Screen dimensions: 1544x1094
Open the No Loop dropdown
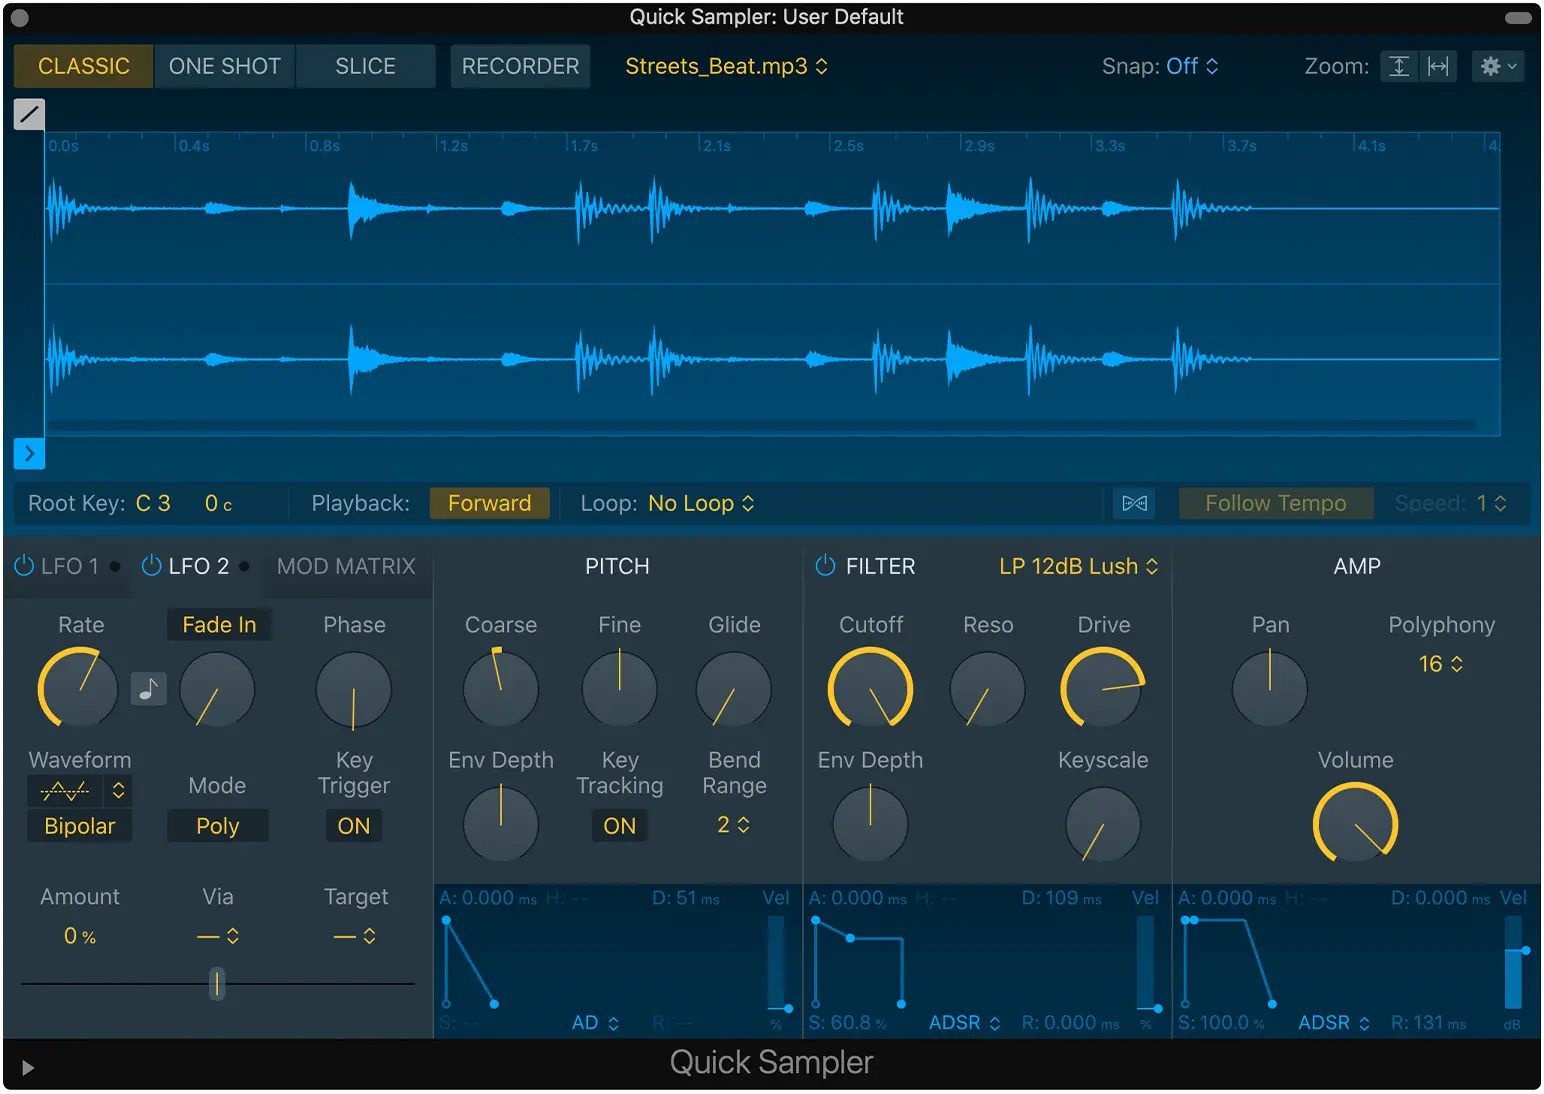point(700,503)
